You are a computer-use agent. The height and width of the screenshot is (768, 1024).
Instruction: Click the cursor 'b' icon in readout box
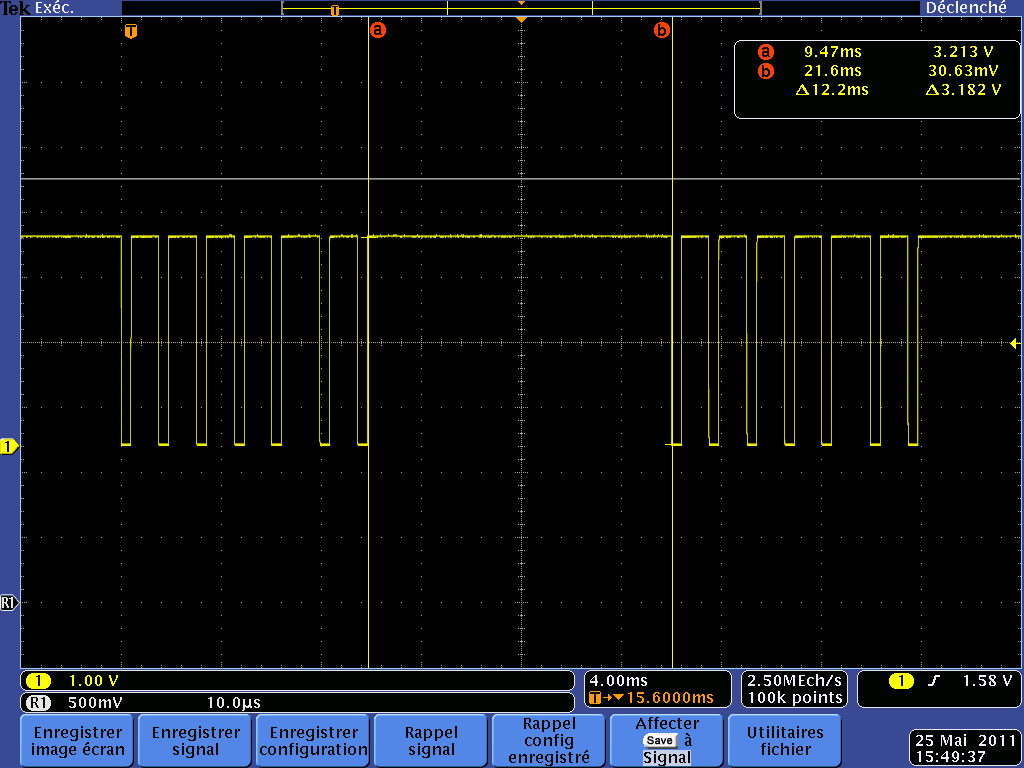[765, 71]
